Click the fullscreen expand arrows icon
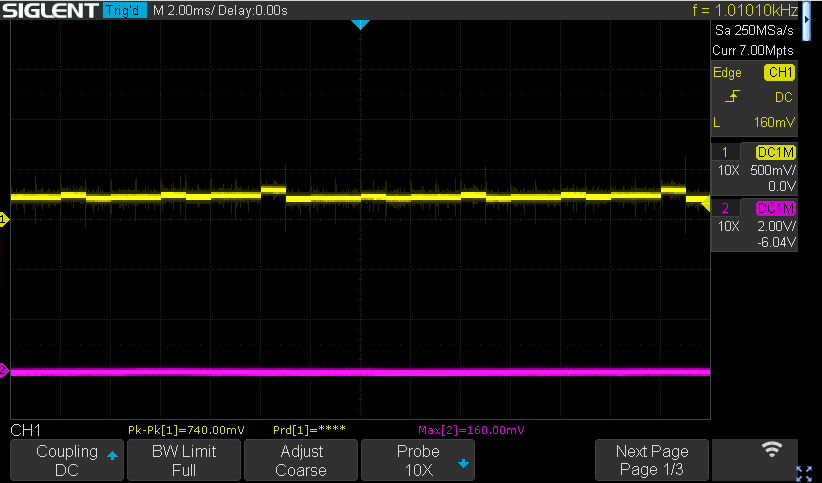 click(x=804, y=473)
